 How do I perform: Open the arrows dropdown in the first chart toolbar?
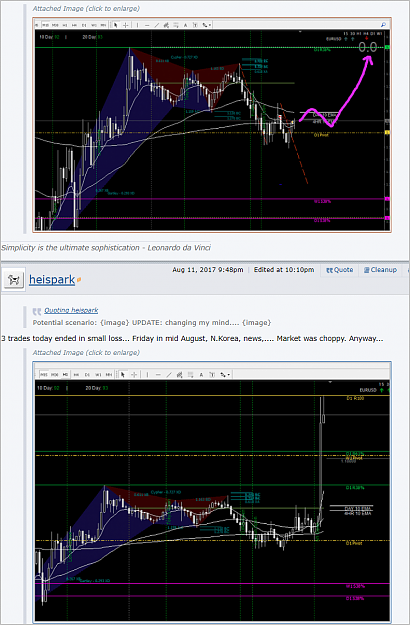[x=207, y=25]
